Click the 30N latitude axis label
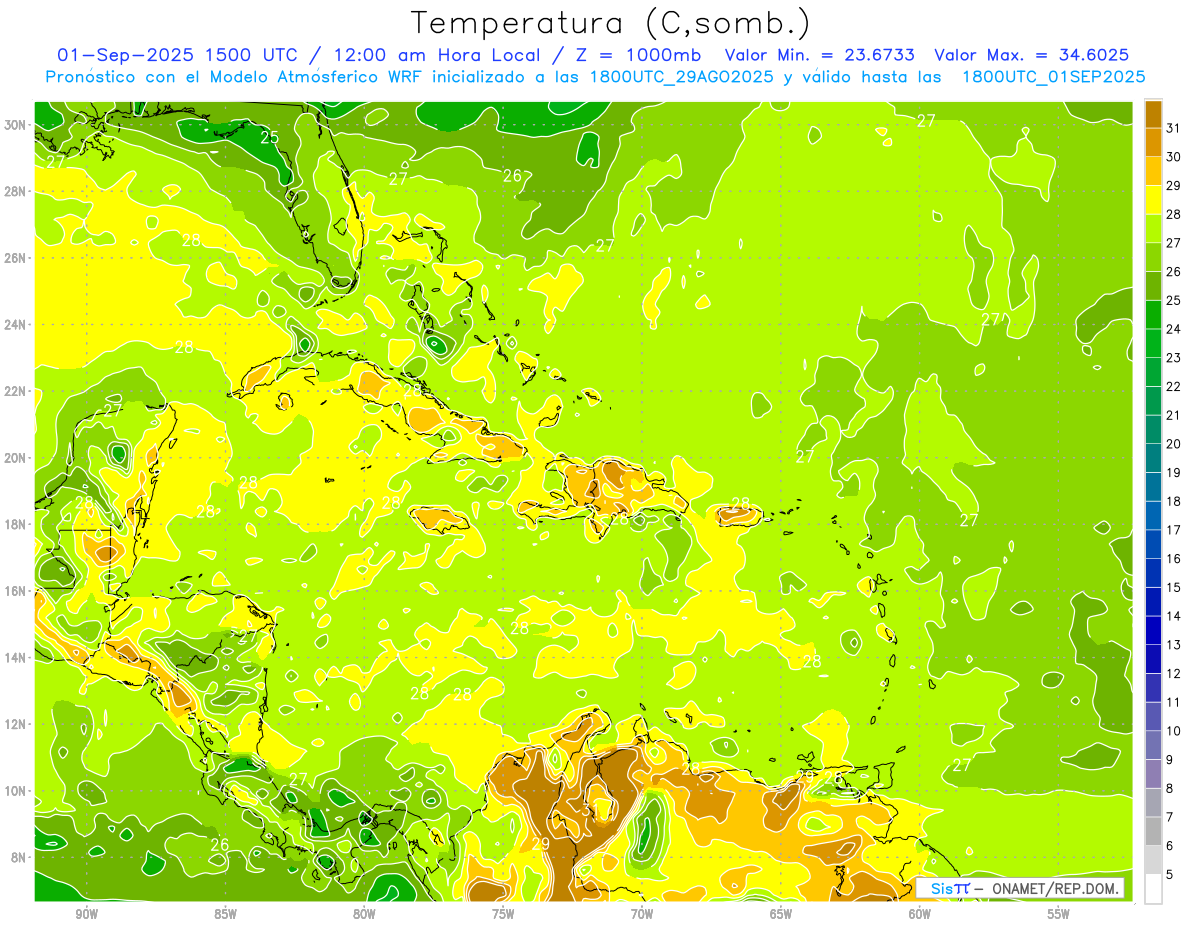The image size is (1200, 927). click(x=16, y=125)
